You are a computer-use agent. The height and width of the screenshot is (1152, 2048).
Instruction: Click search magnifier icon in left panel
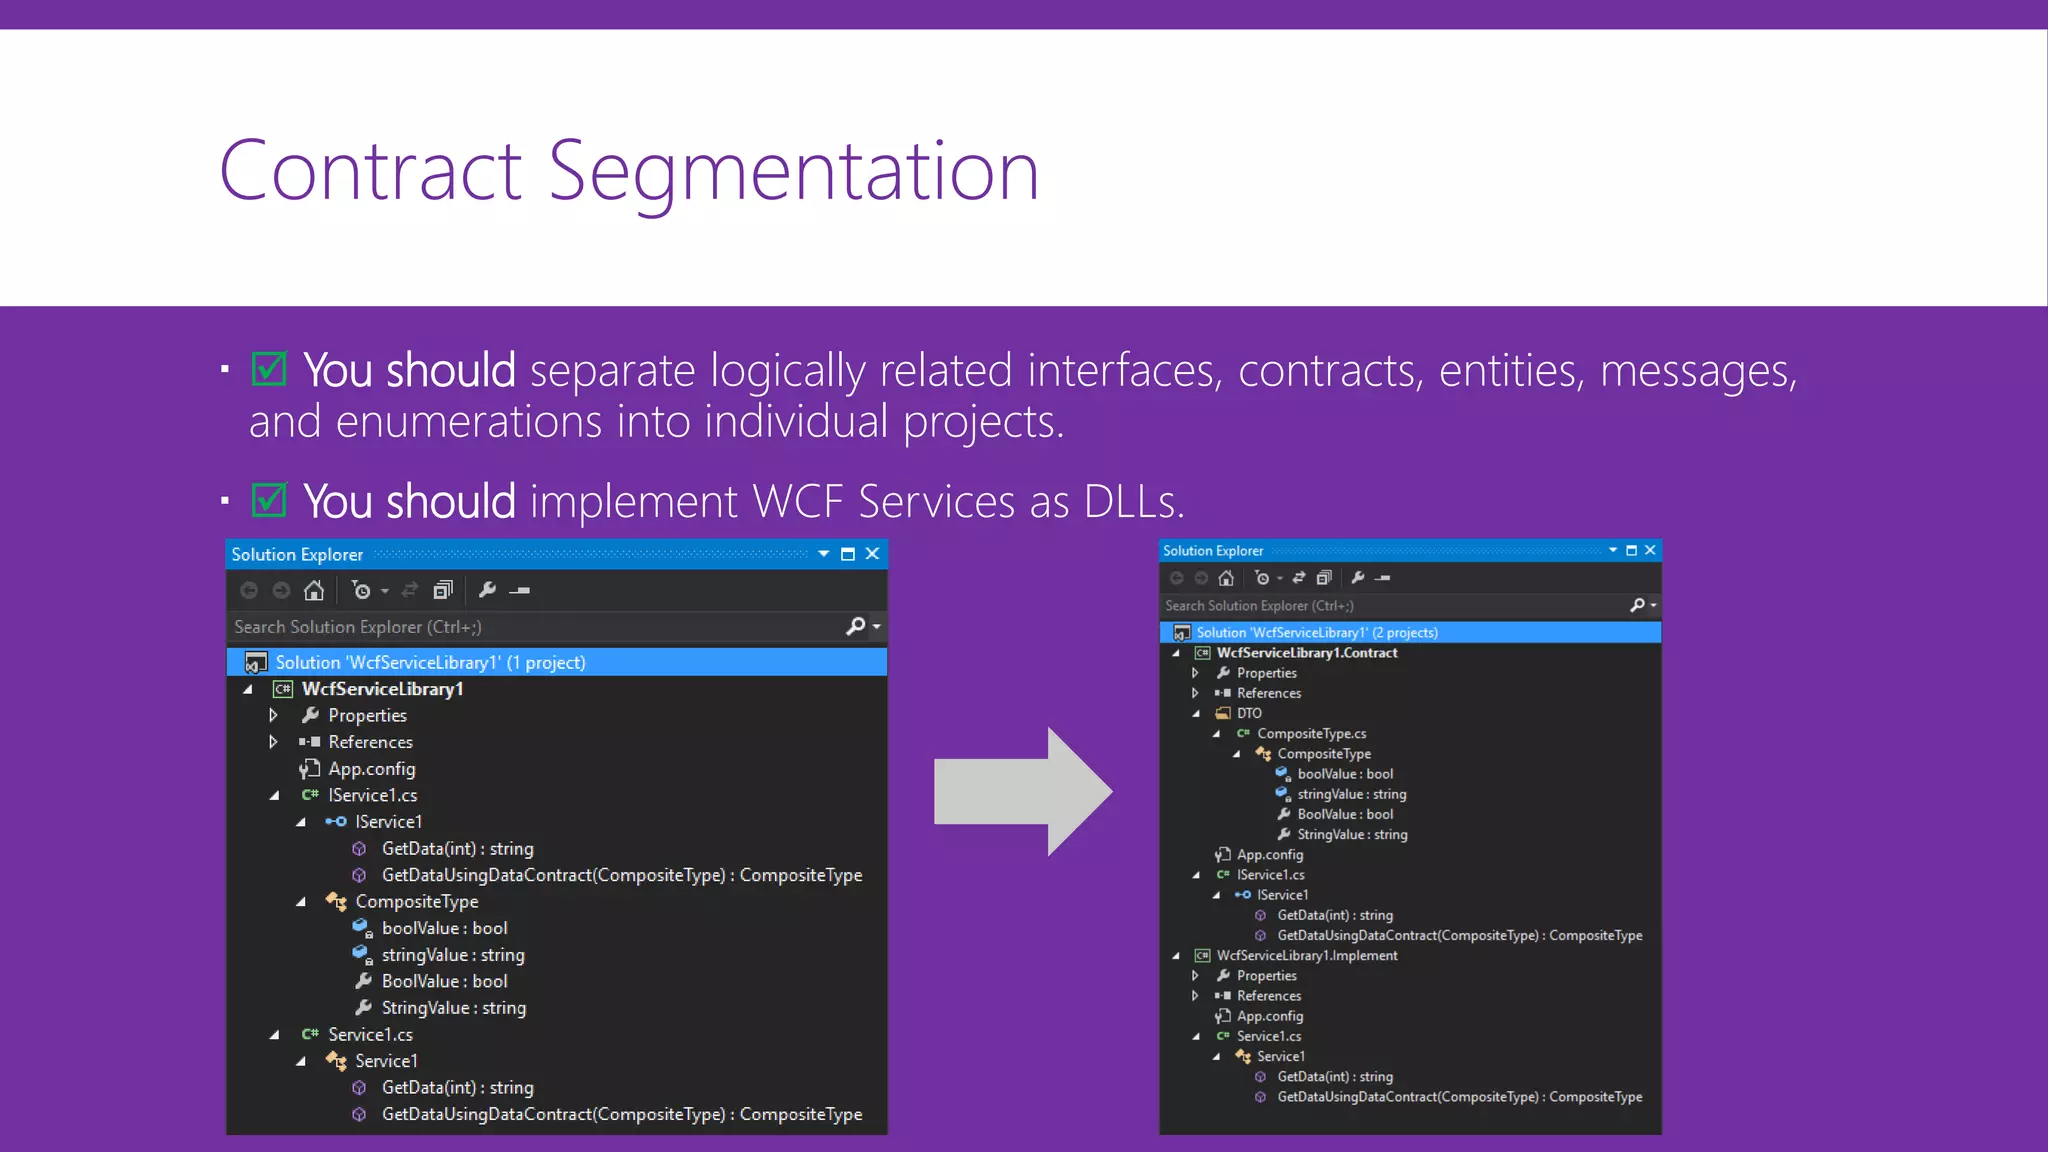[x=855, y=627]
